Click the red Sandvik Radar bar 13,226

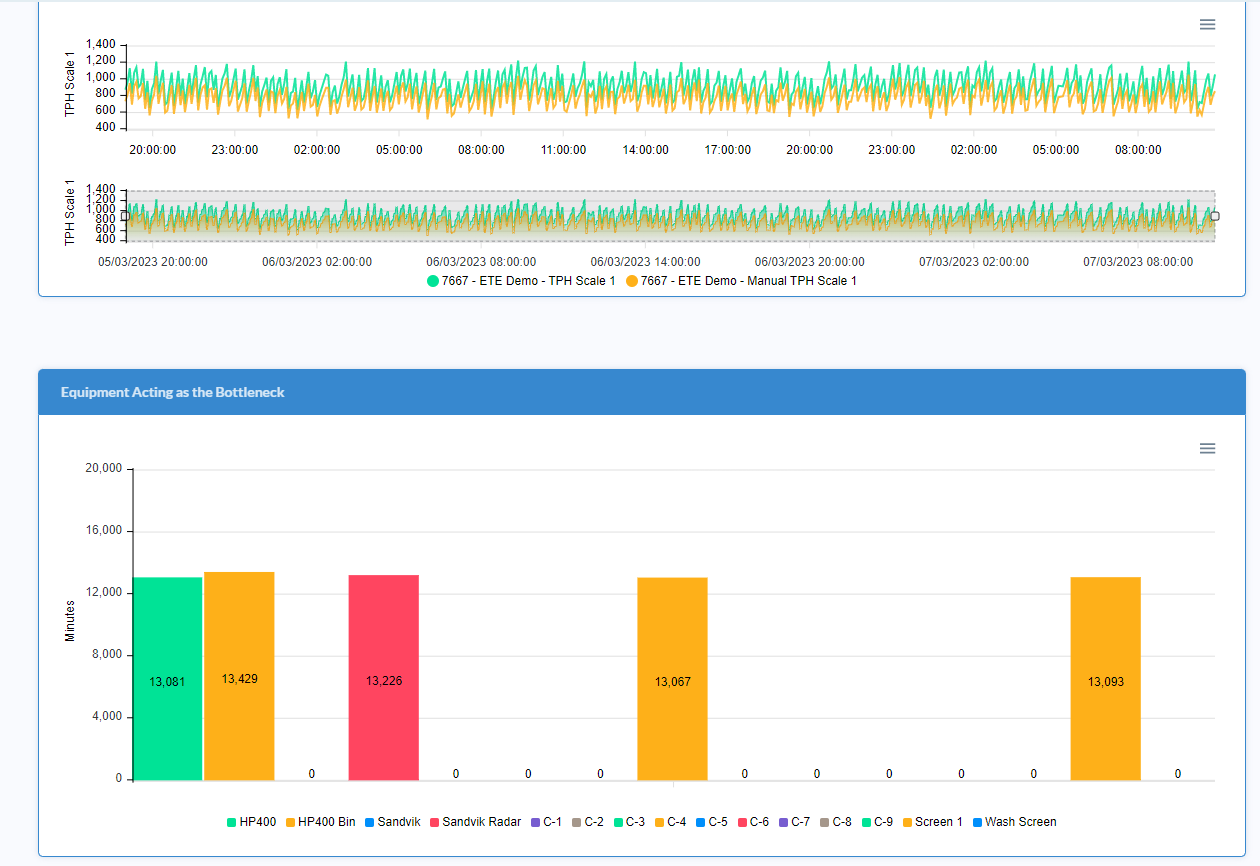click(x=384, y=678)
